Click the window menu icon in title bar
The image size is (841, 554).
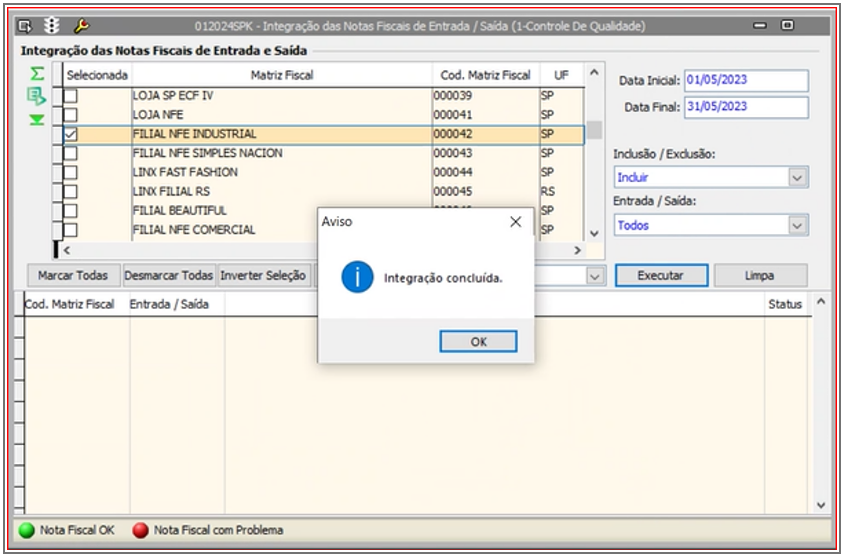(x=25, y=26)
